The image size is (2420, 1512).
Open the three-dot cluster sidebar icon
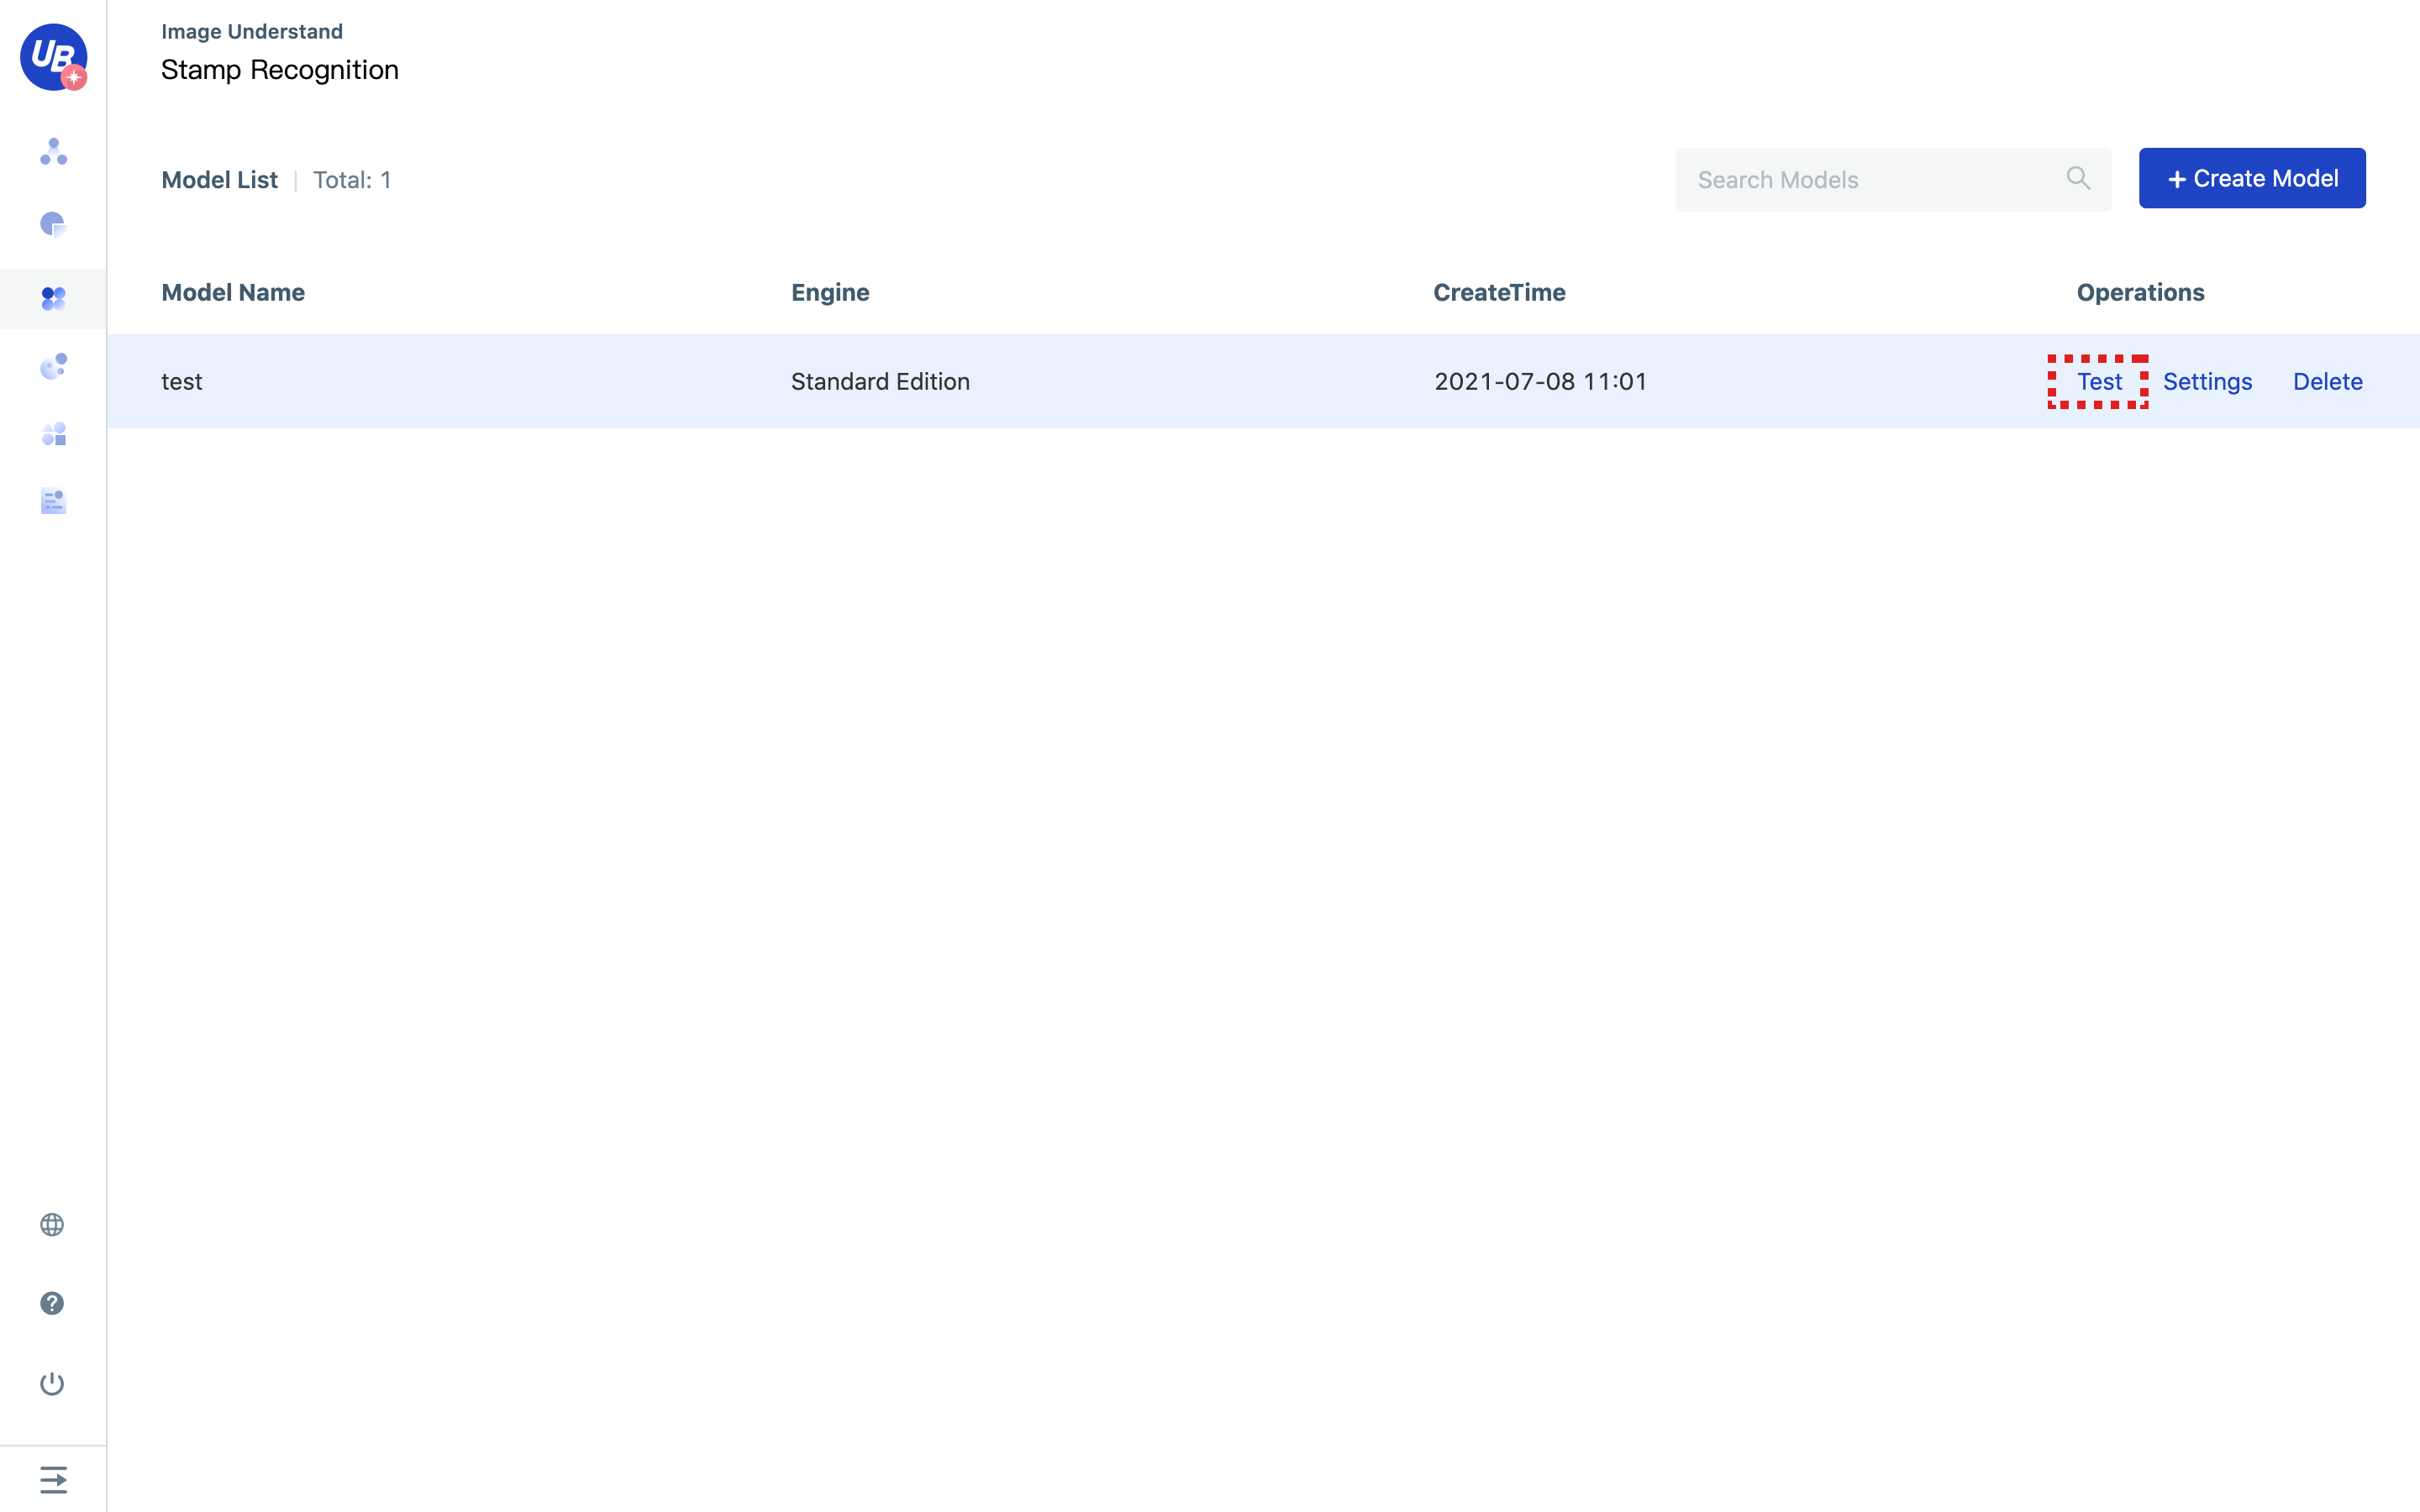[x=54, y=152]
